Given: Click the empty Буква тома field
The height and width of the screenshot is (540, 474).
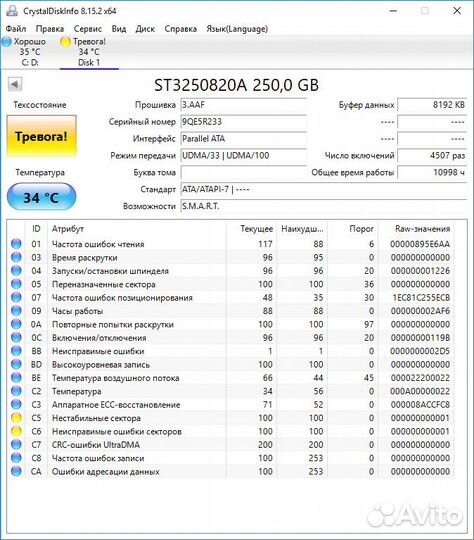Looking at the screenshot, I should [x=244, y=172].
